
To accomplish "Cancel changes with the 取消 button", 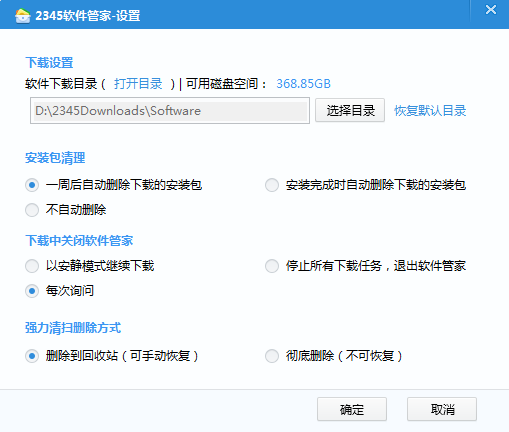I will [442, 409].
